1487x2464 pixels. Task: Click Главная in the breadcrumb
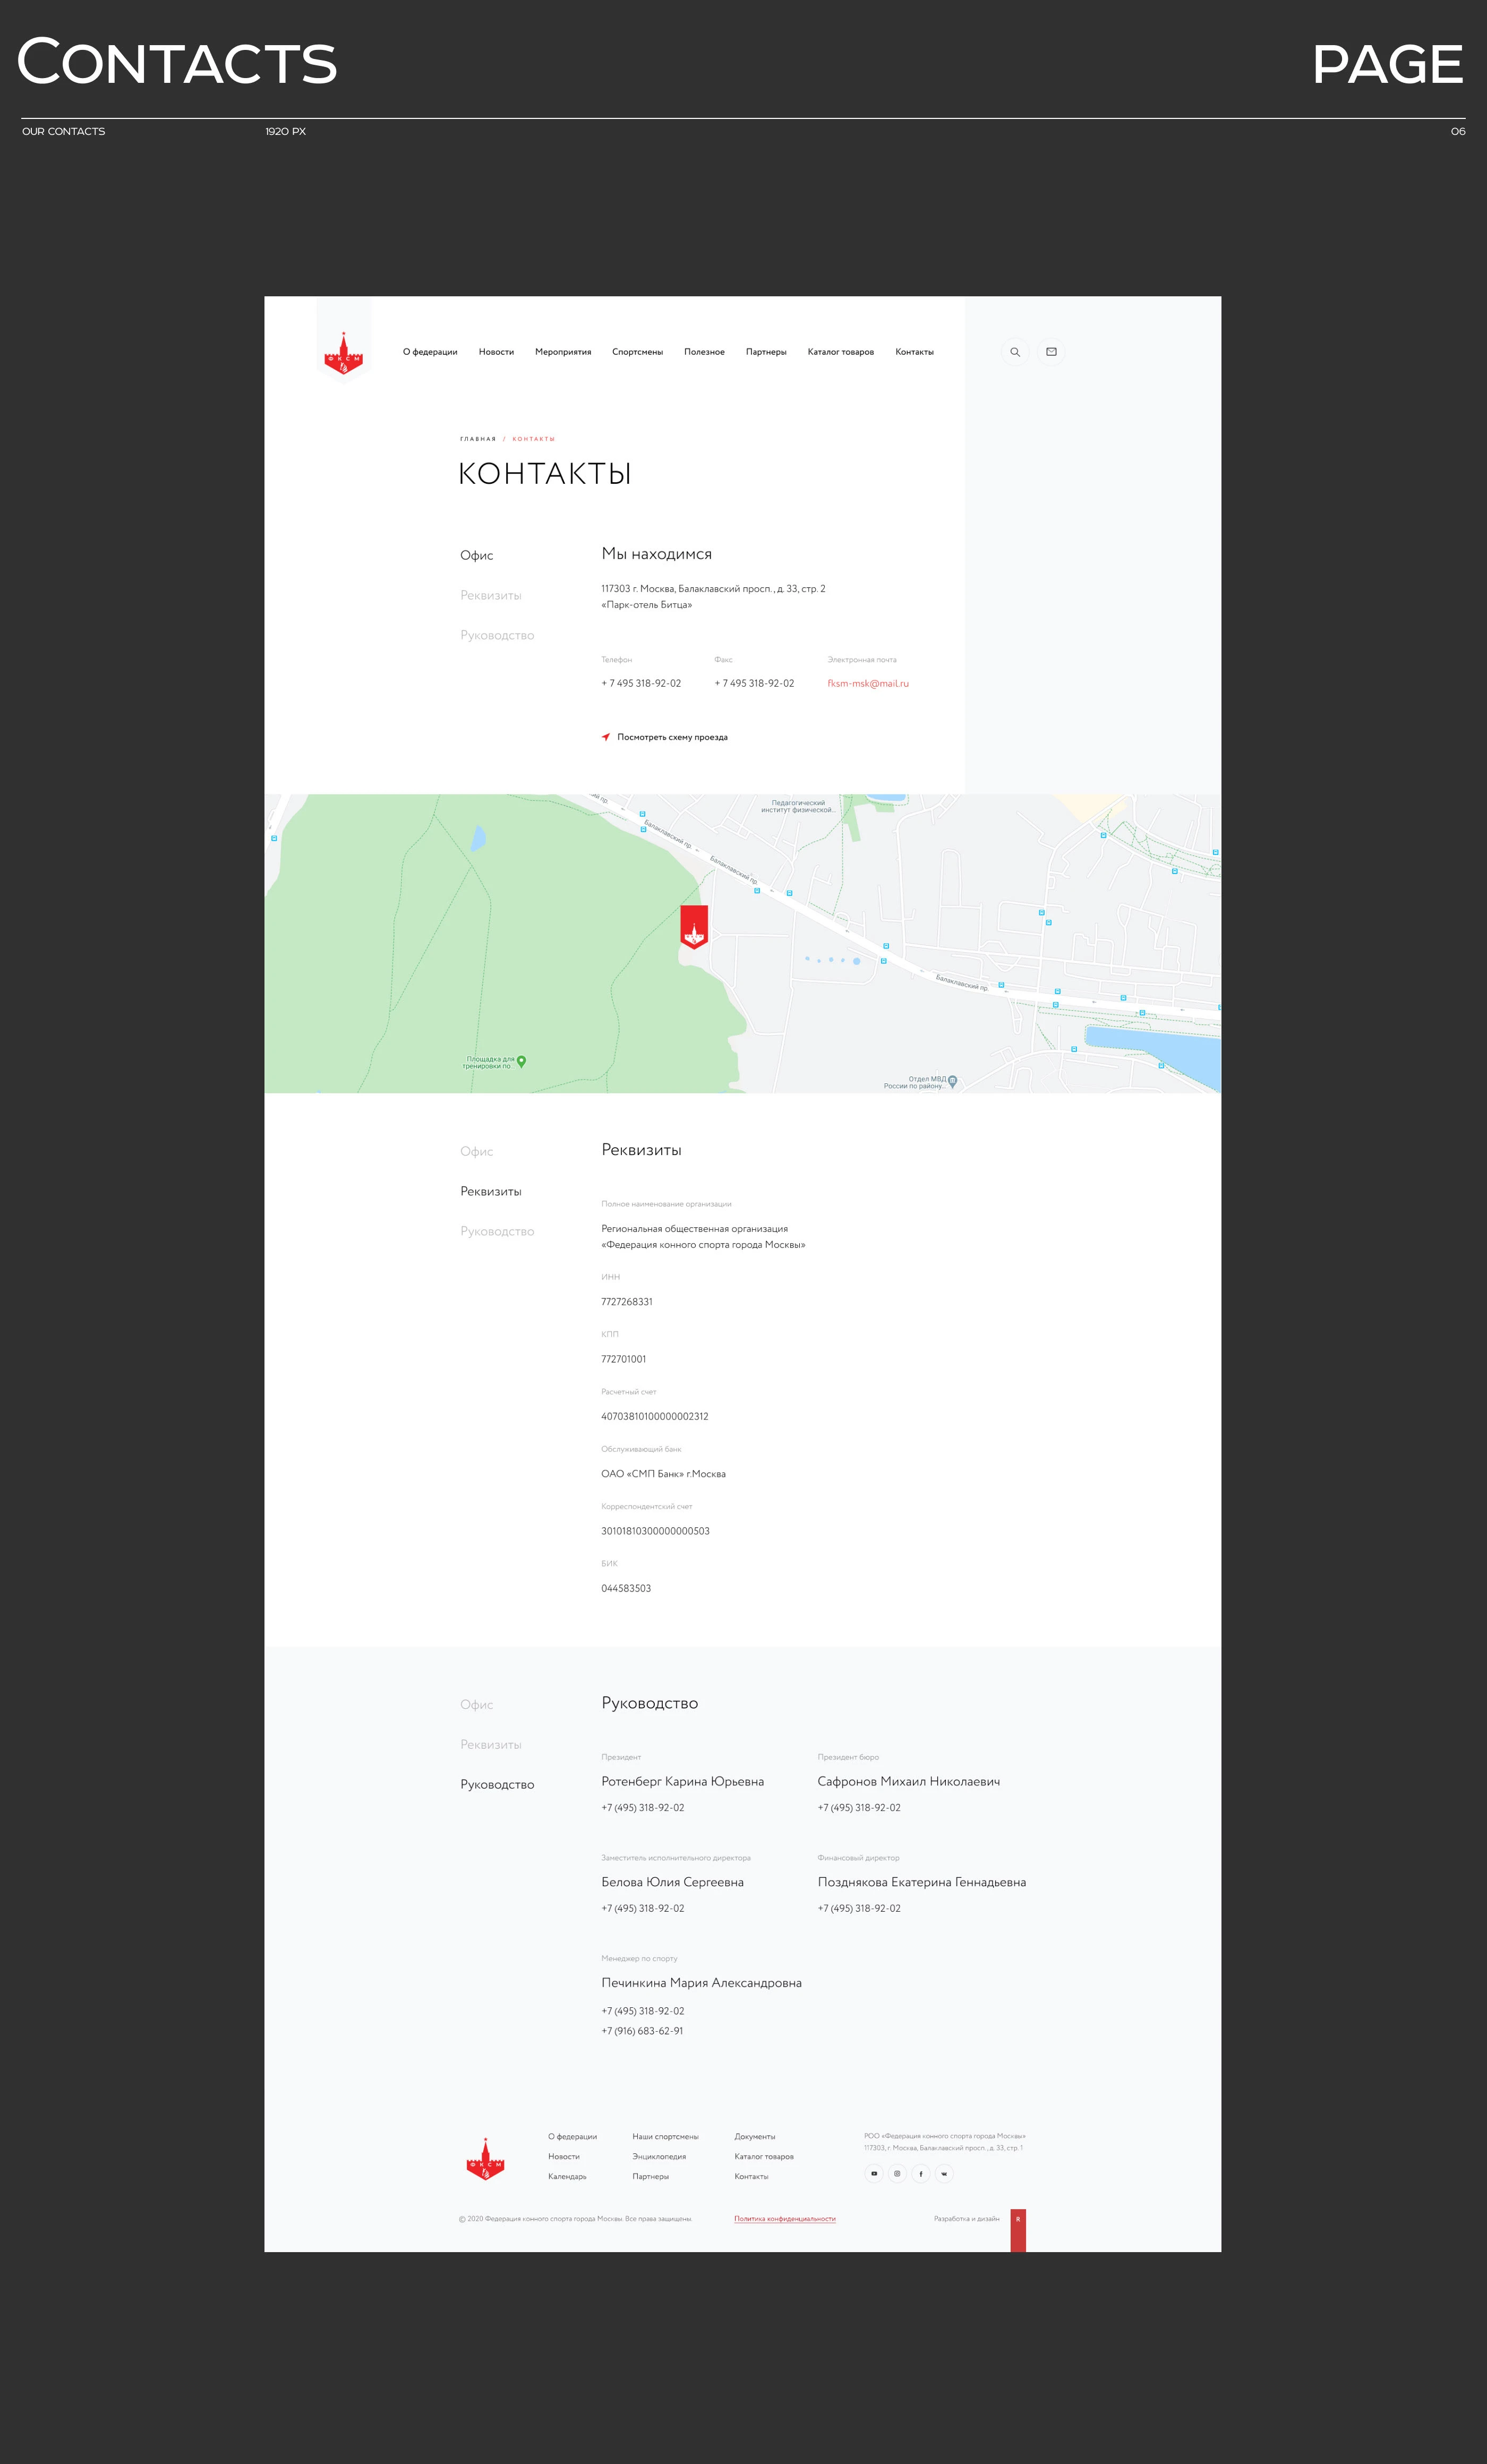pos(478,439)
